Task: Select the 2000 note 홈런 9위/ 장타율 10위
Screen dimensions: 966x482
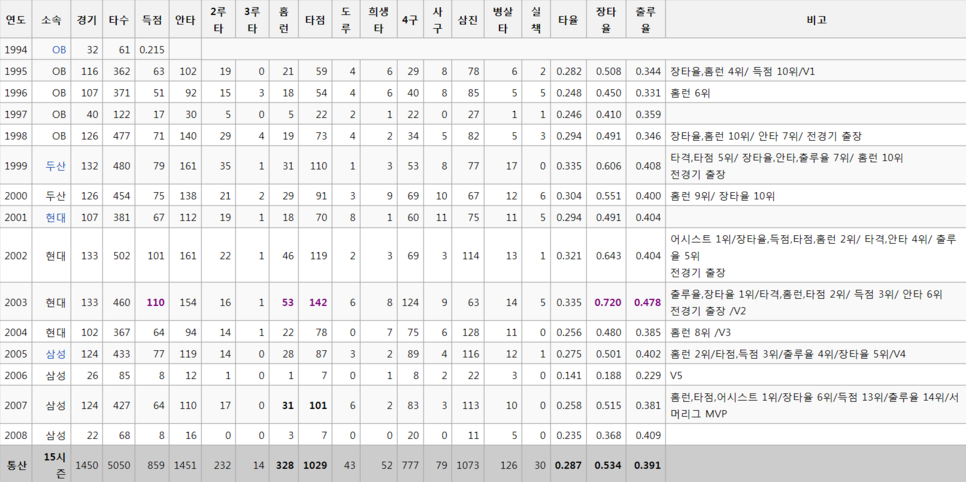Action: pyautogui.click(x=722, y=197)
